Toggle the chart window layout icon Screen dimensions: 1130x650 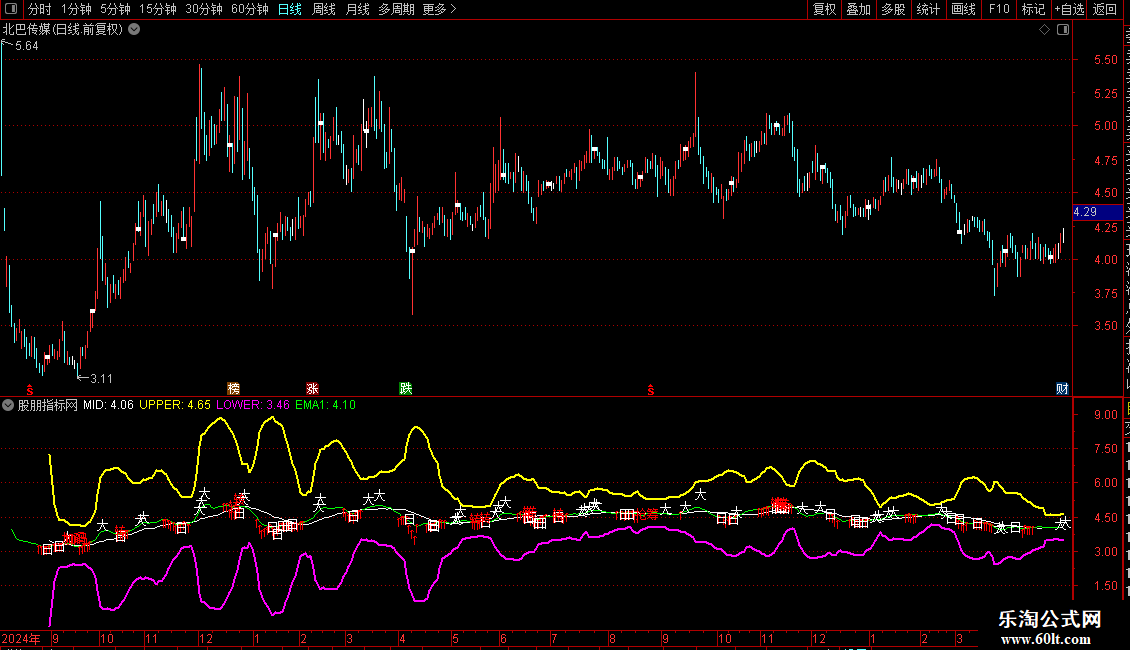pos(1063,30)
